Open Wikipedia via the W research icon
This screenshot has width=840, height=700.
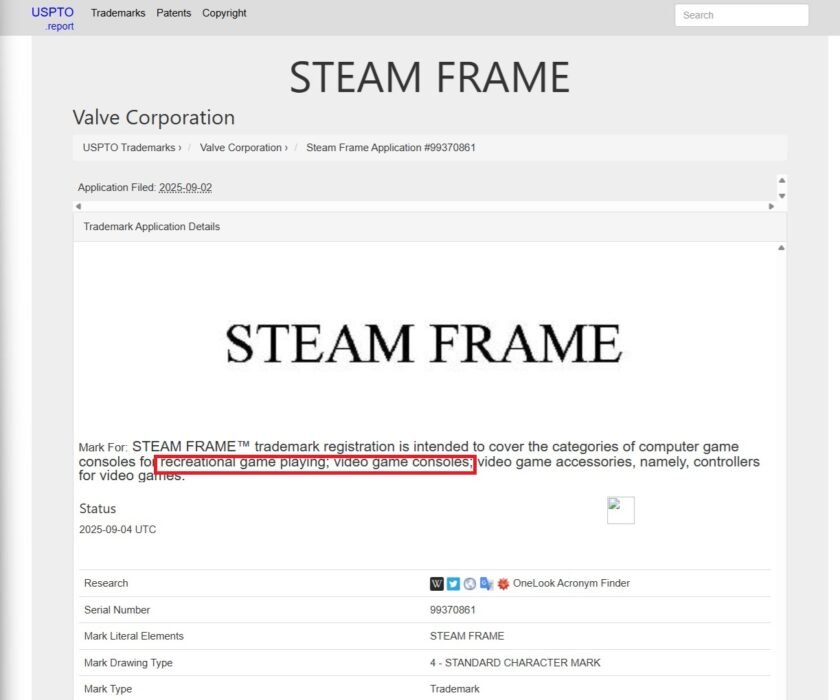[437, 583]
